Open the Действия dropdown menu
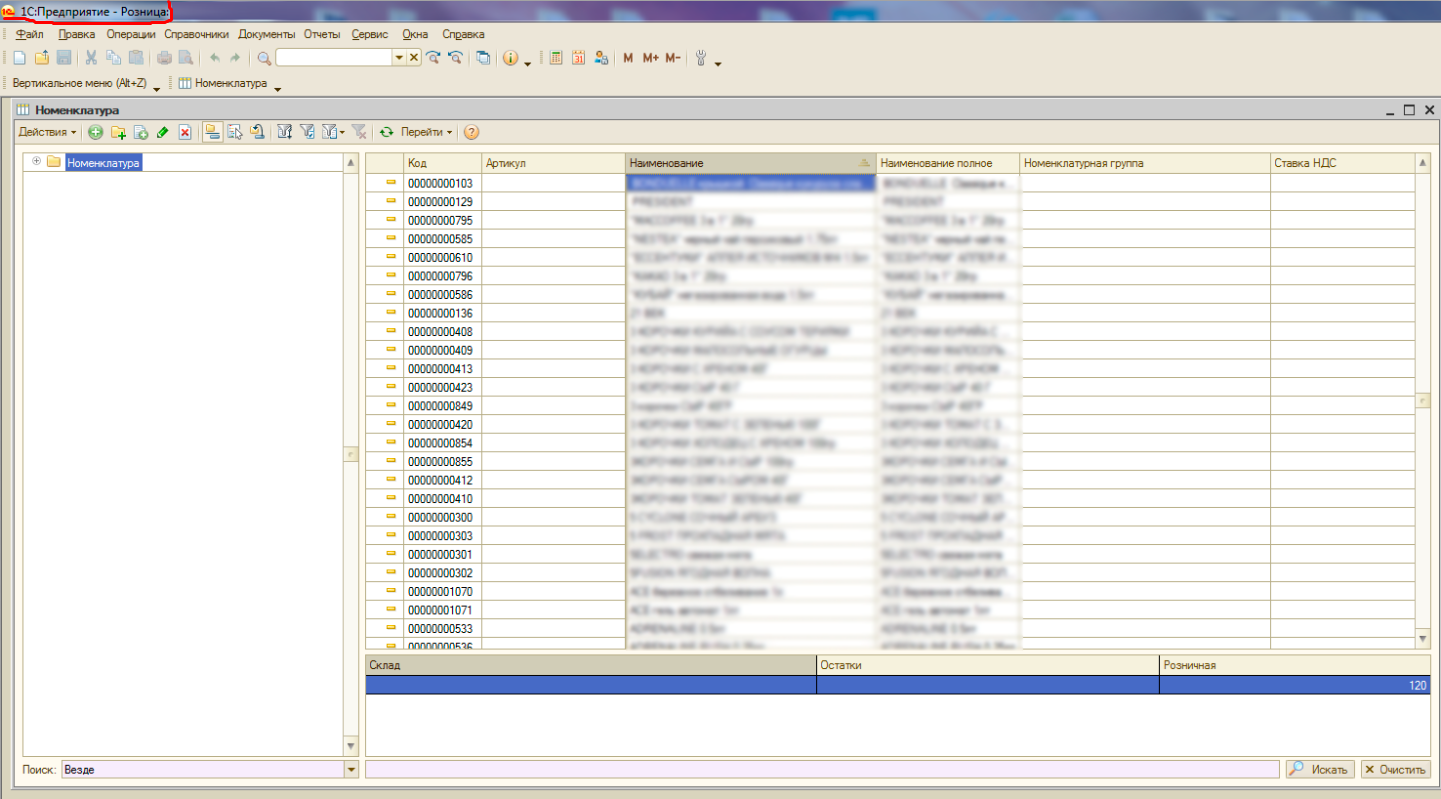Viewport: 1441px width, 799px height. [x=46, y=132]
